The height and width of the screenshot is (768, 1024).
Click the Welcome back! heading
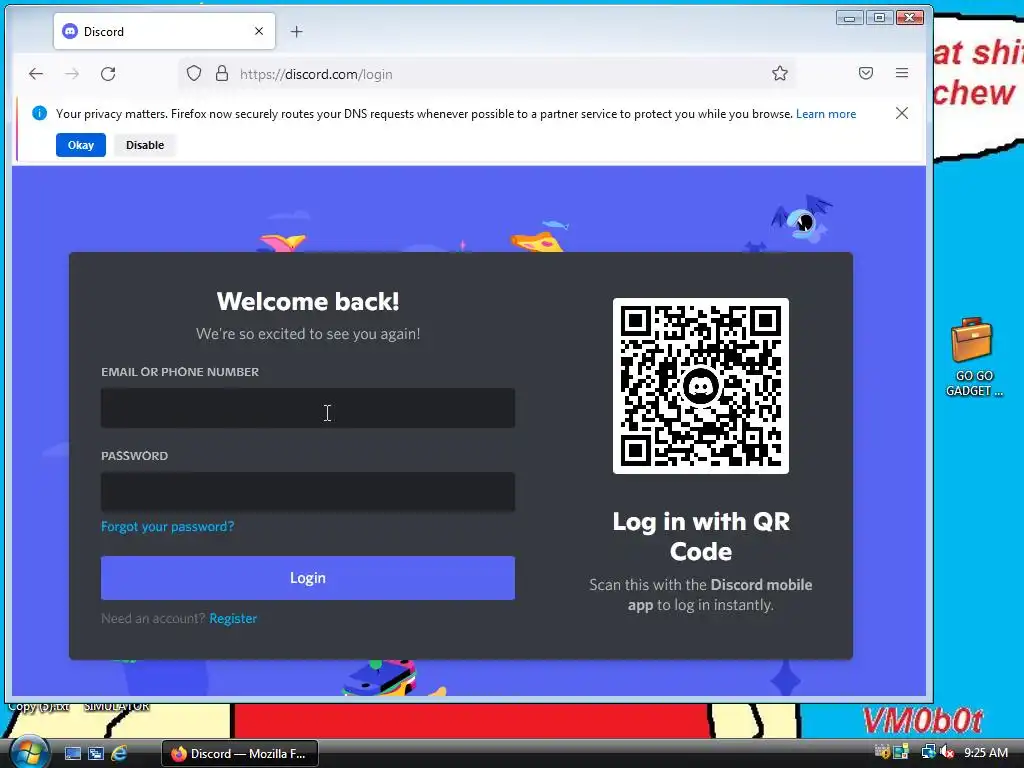[x=308, y=301]
